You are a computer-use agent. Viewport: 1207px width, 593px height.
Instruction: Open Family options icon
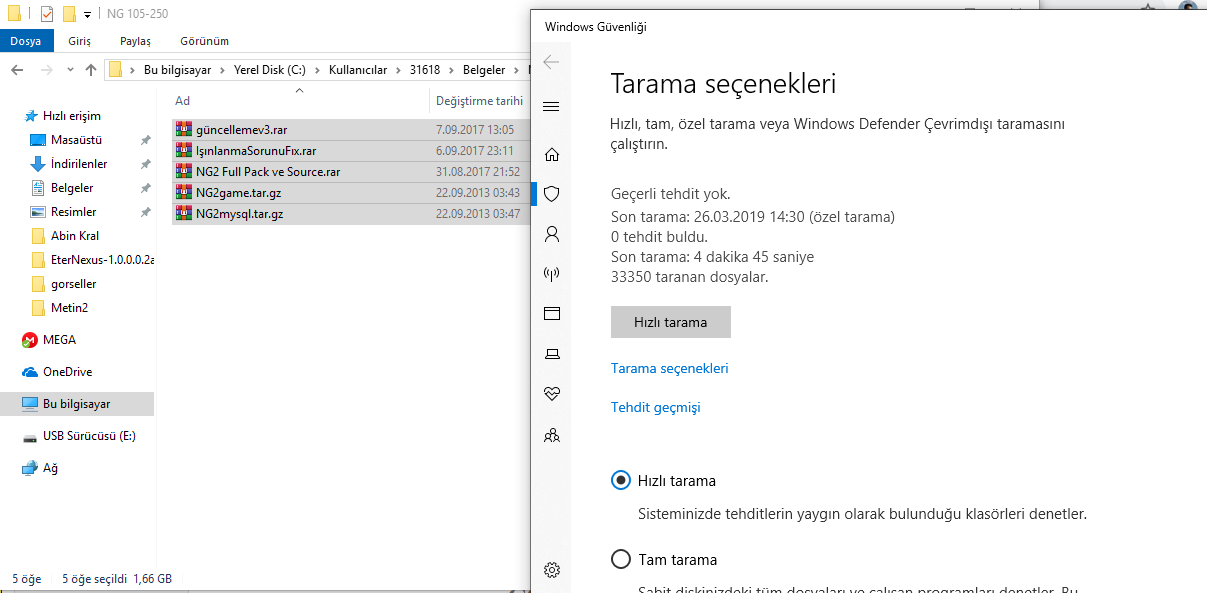pyautogui.click(x=551, y=435)
